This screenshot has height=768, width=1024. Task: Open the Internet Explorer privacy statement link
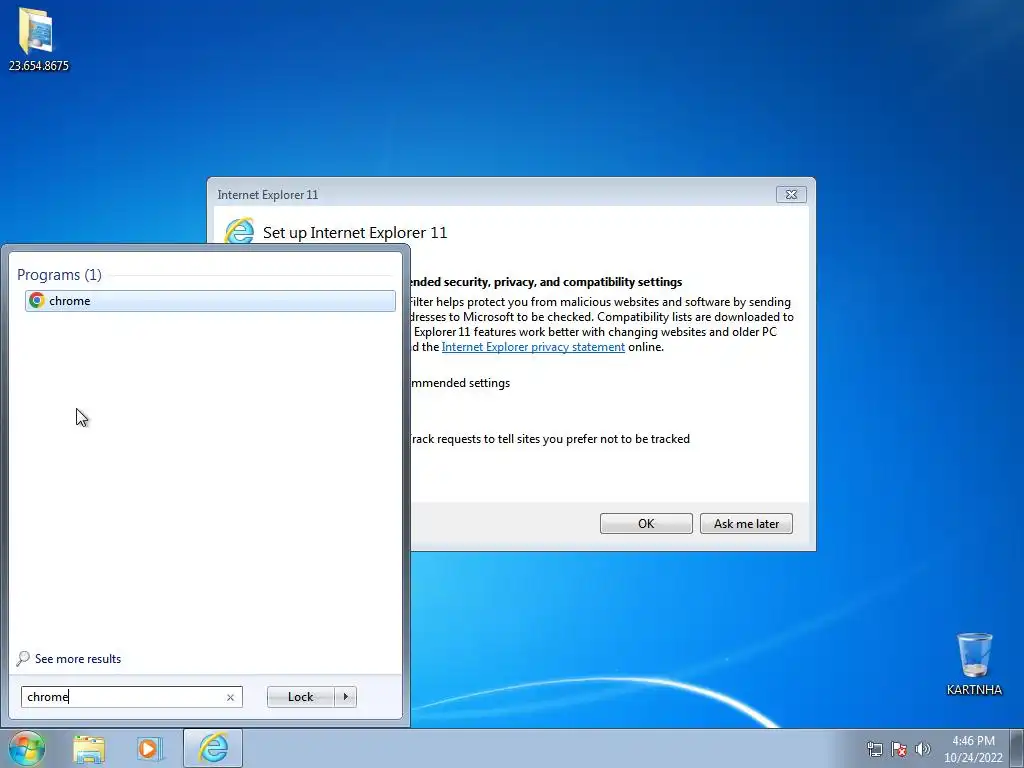pyautogui.click(x=533, y=347)
